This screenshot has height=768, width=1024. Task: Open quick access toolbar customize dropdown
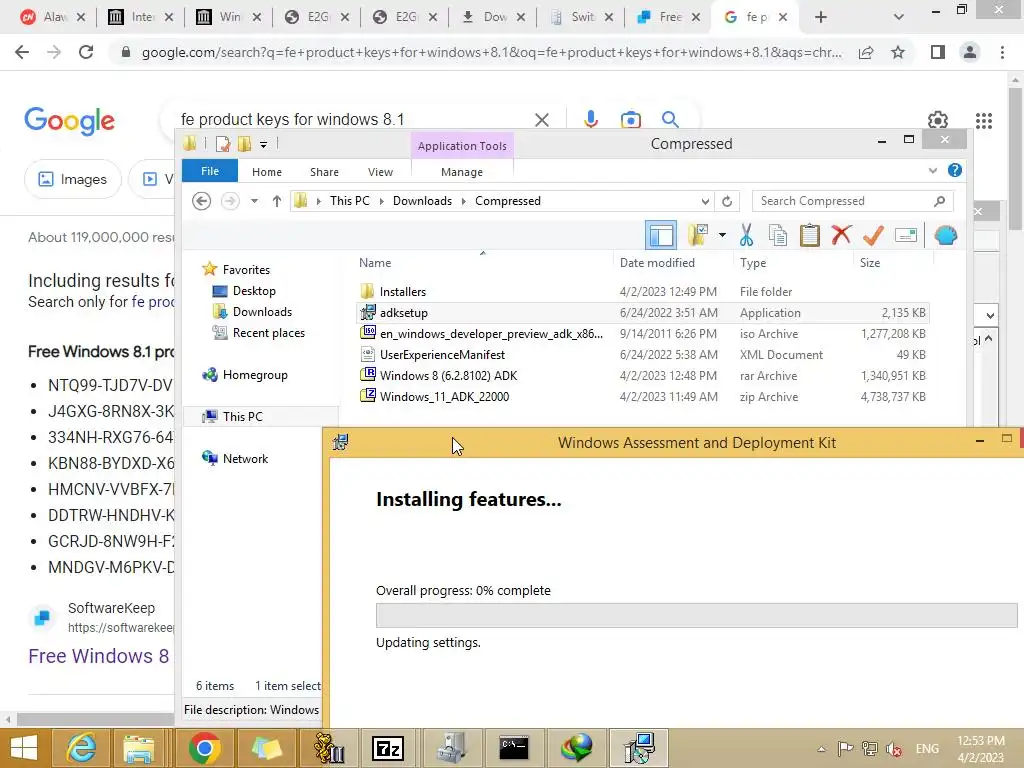(x=263, y=144)
